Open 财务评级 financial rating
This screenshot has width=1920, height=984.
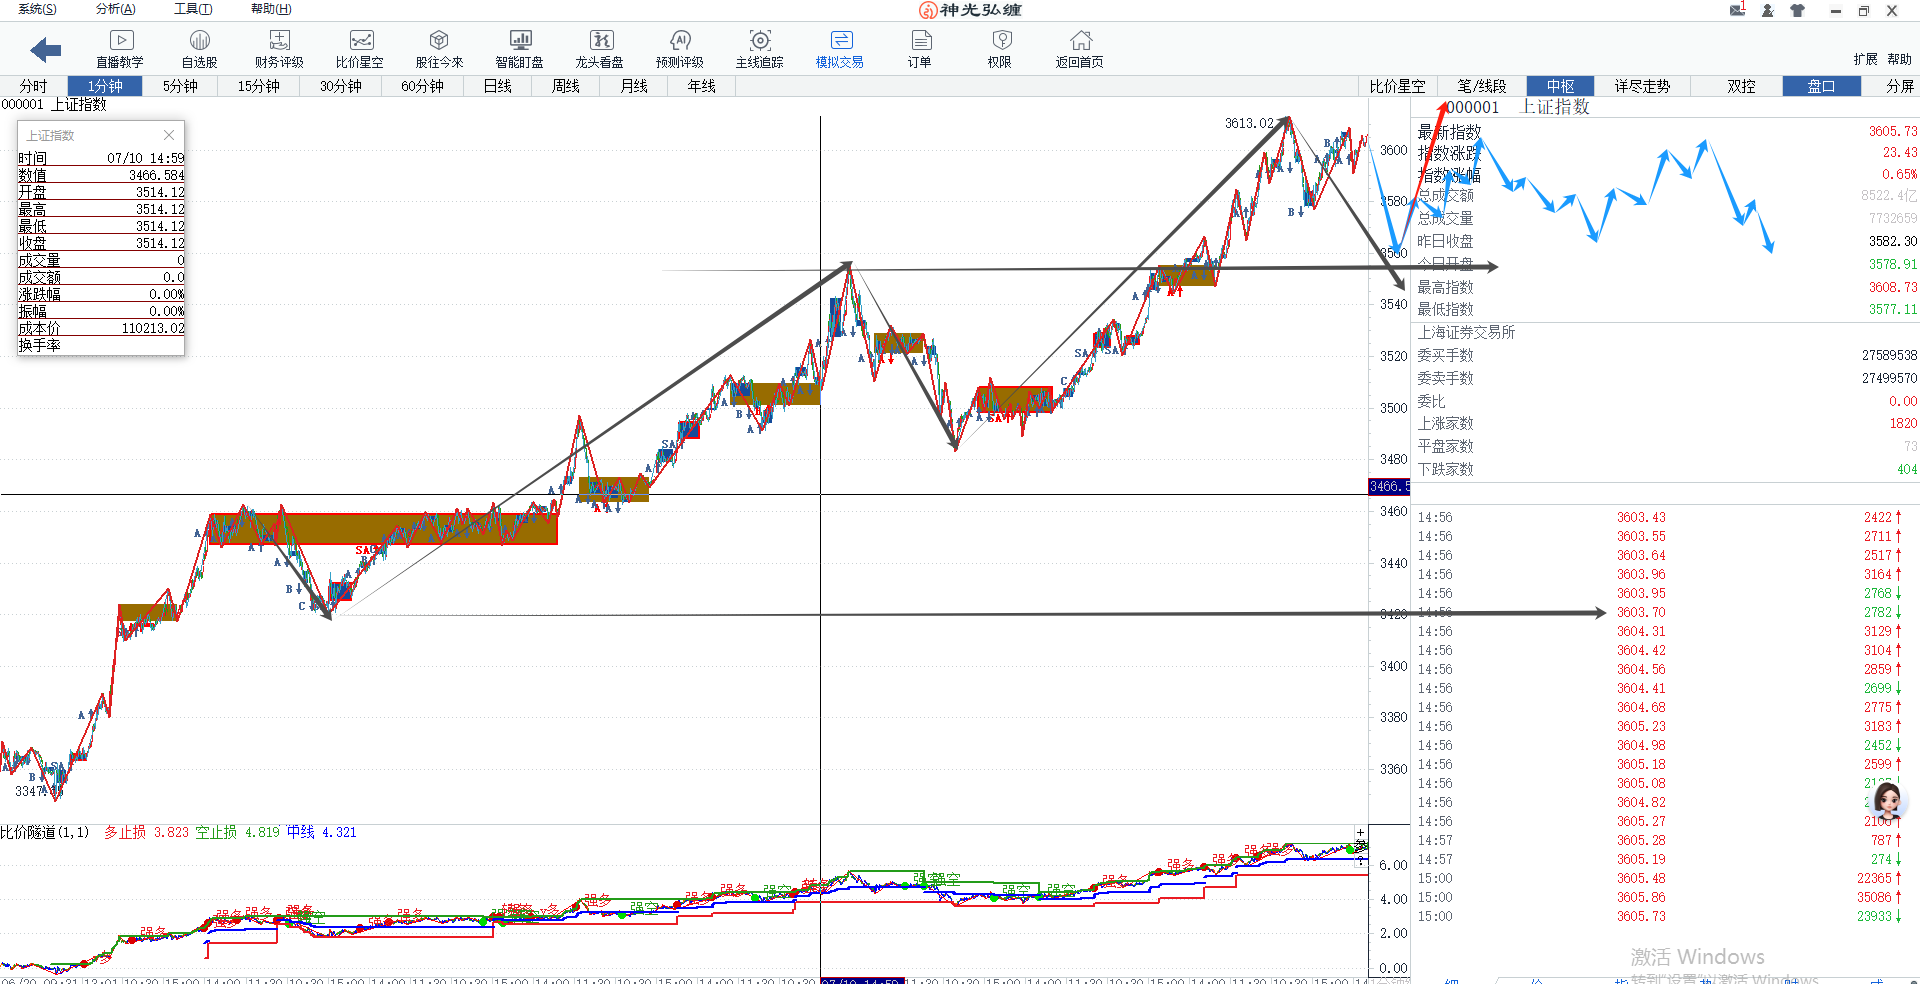(279, 48)
